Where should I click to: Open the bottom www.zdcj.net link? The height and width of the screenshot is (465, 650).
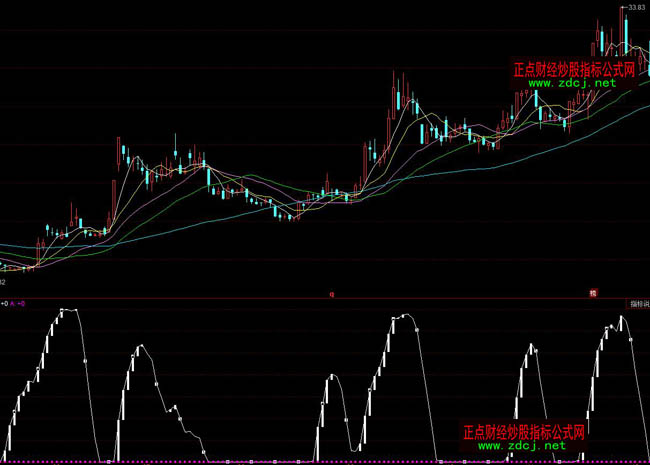coord(521,445)
